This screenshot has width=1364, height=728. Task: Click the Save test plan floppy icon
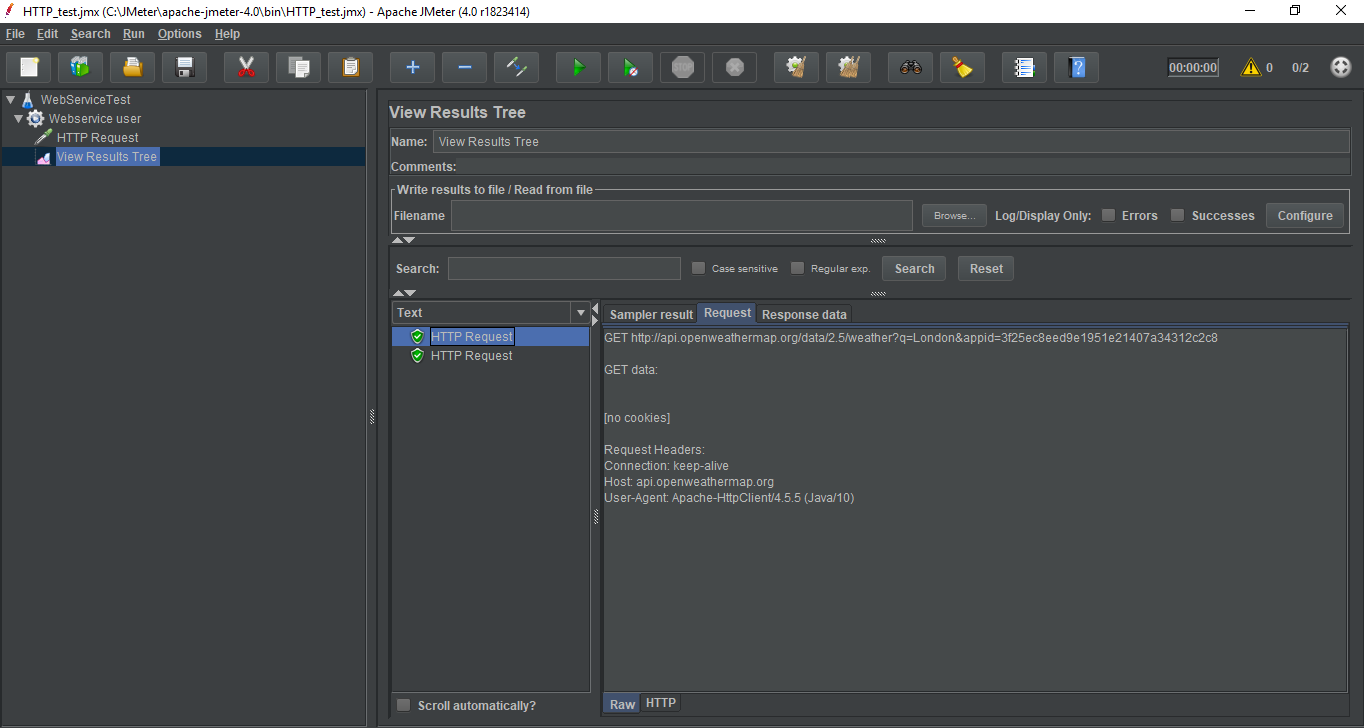[x=184, y=68]
